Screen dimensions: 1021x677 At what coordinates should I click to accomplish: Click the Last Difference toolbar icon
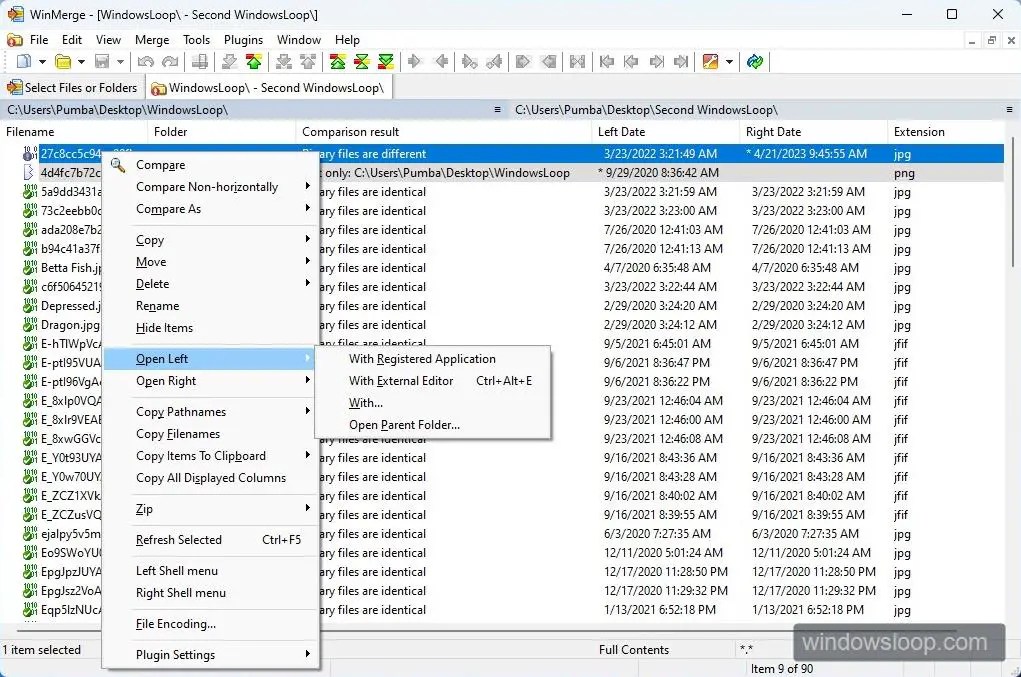coord(385,62)
